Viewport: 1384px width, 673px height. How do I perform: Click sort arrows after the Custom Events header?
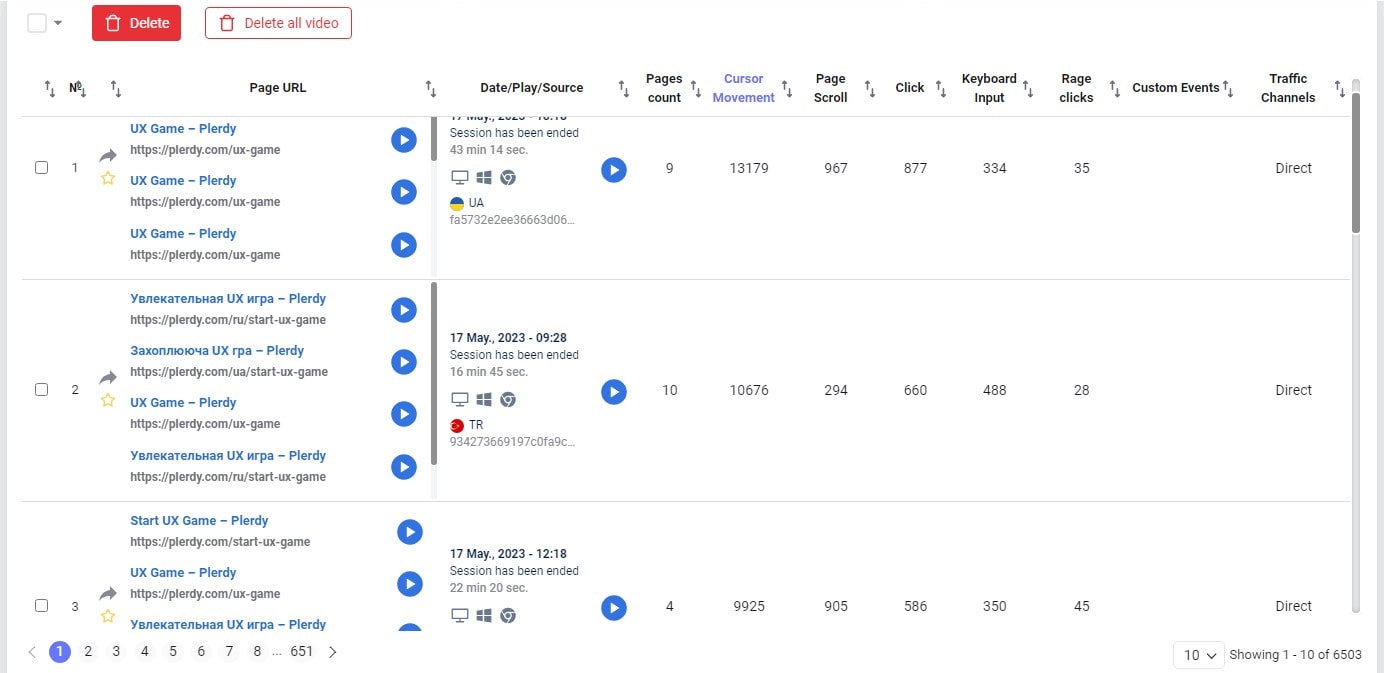click(1228, 89)
